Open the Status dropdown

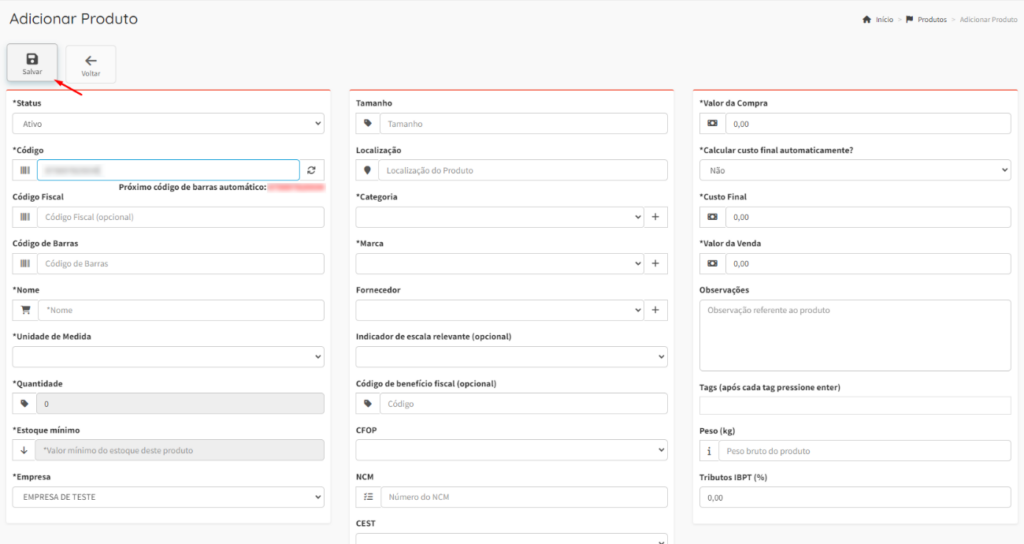click(x=168, y=124)
